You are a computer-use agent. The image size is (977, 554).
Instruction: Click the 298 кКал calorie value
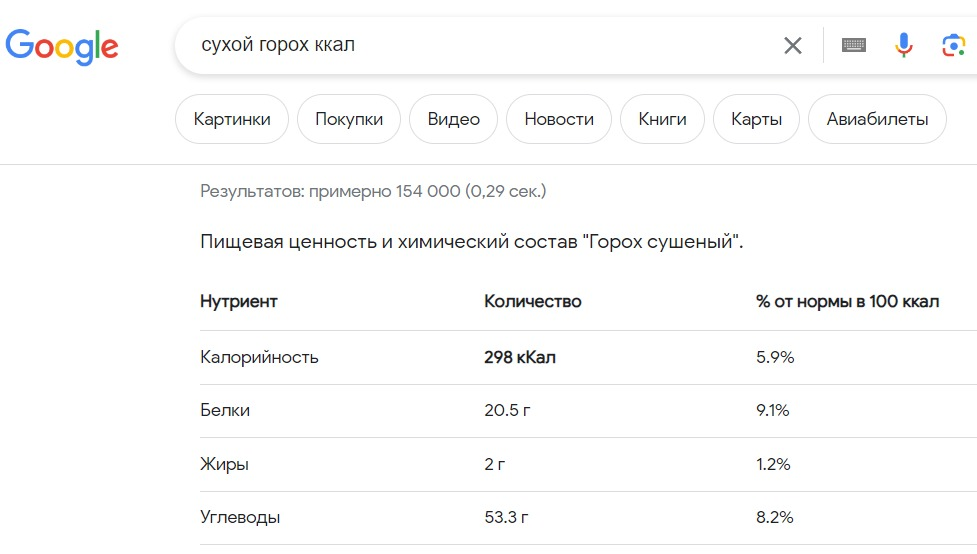[x=520, y=357]
